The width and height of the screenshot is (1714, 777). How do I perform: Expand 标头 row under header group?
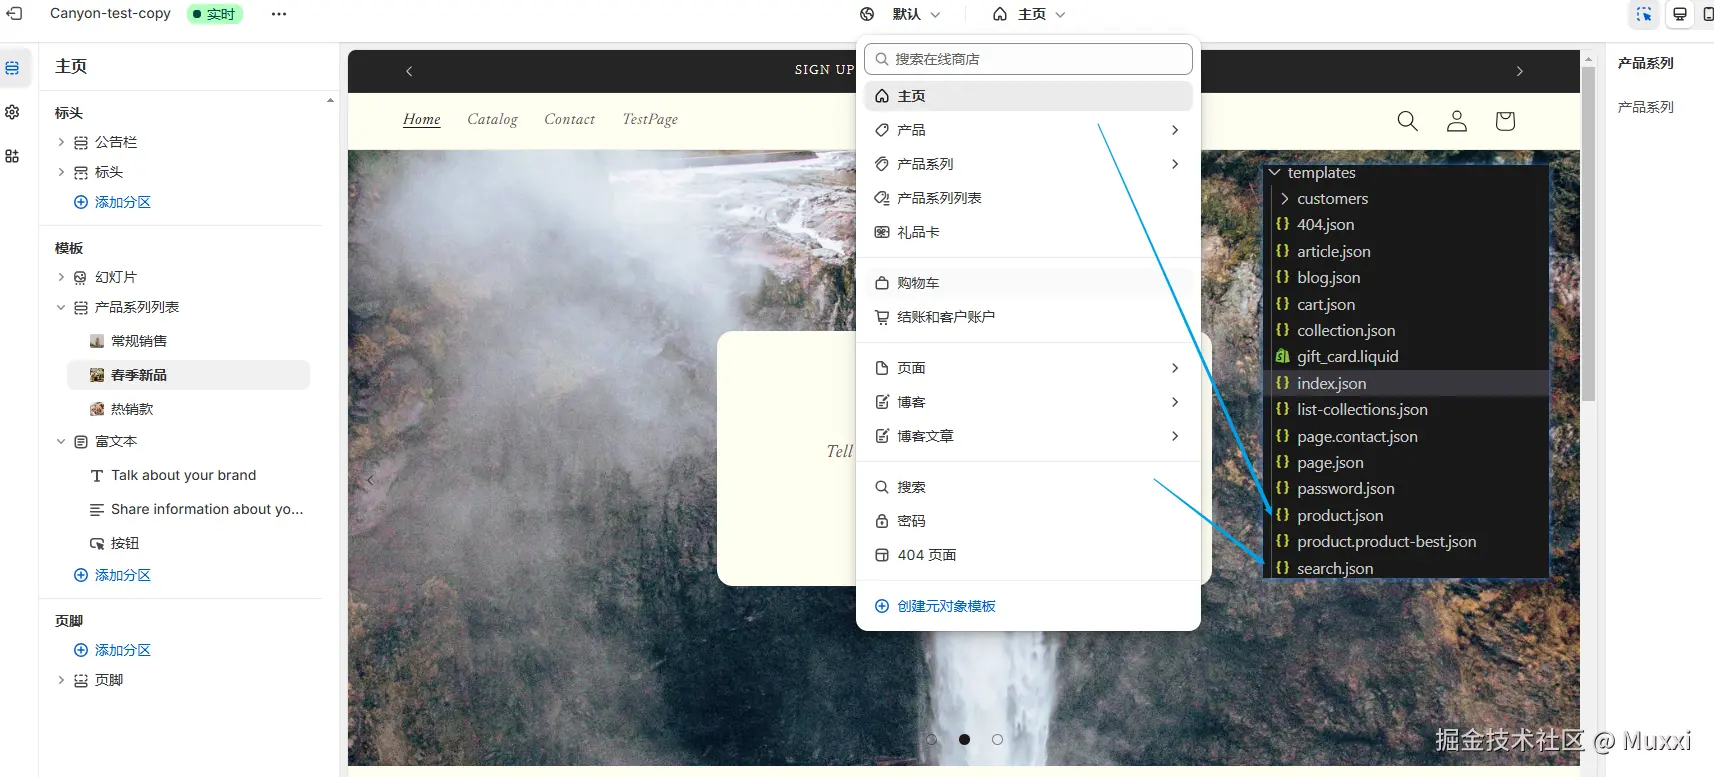61,172
